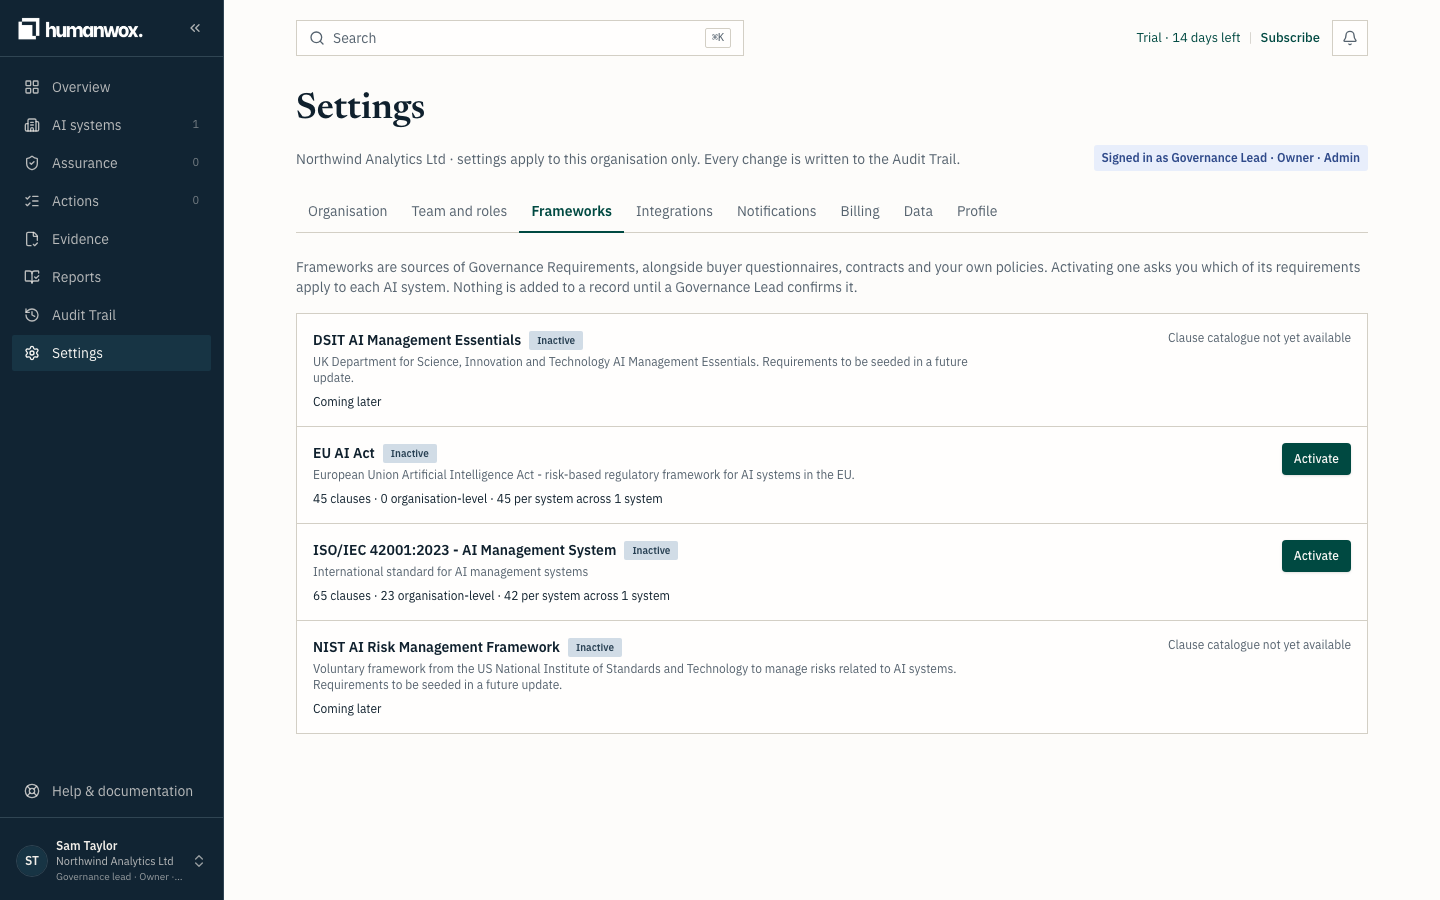This screenshot has height=900, width=1440.
Task: Select the Frameworks tab
Action: coord(571,211)
